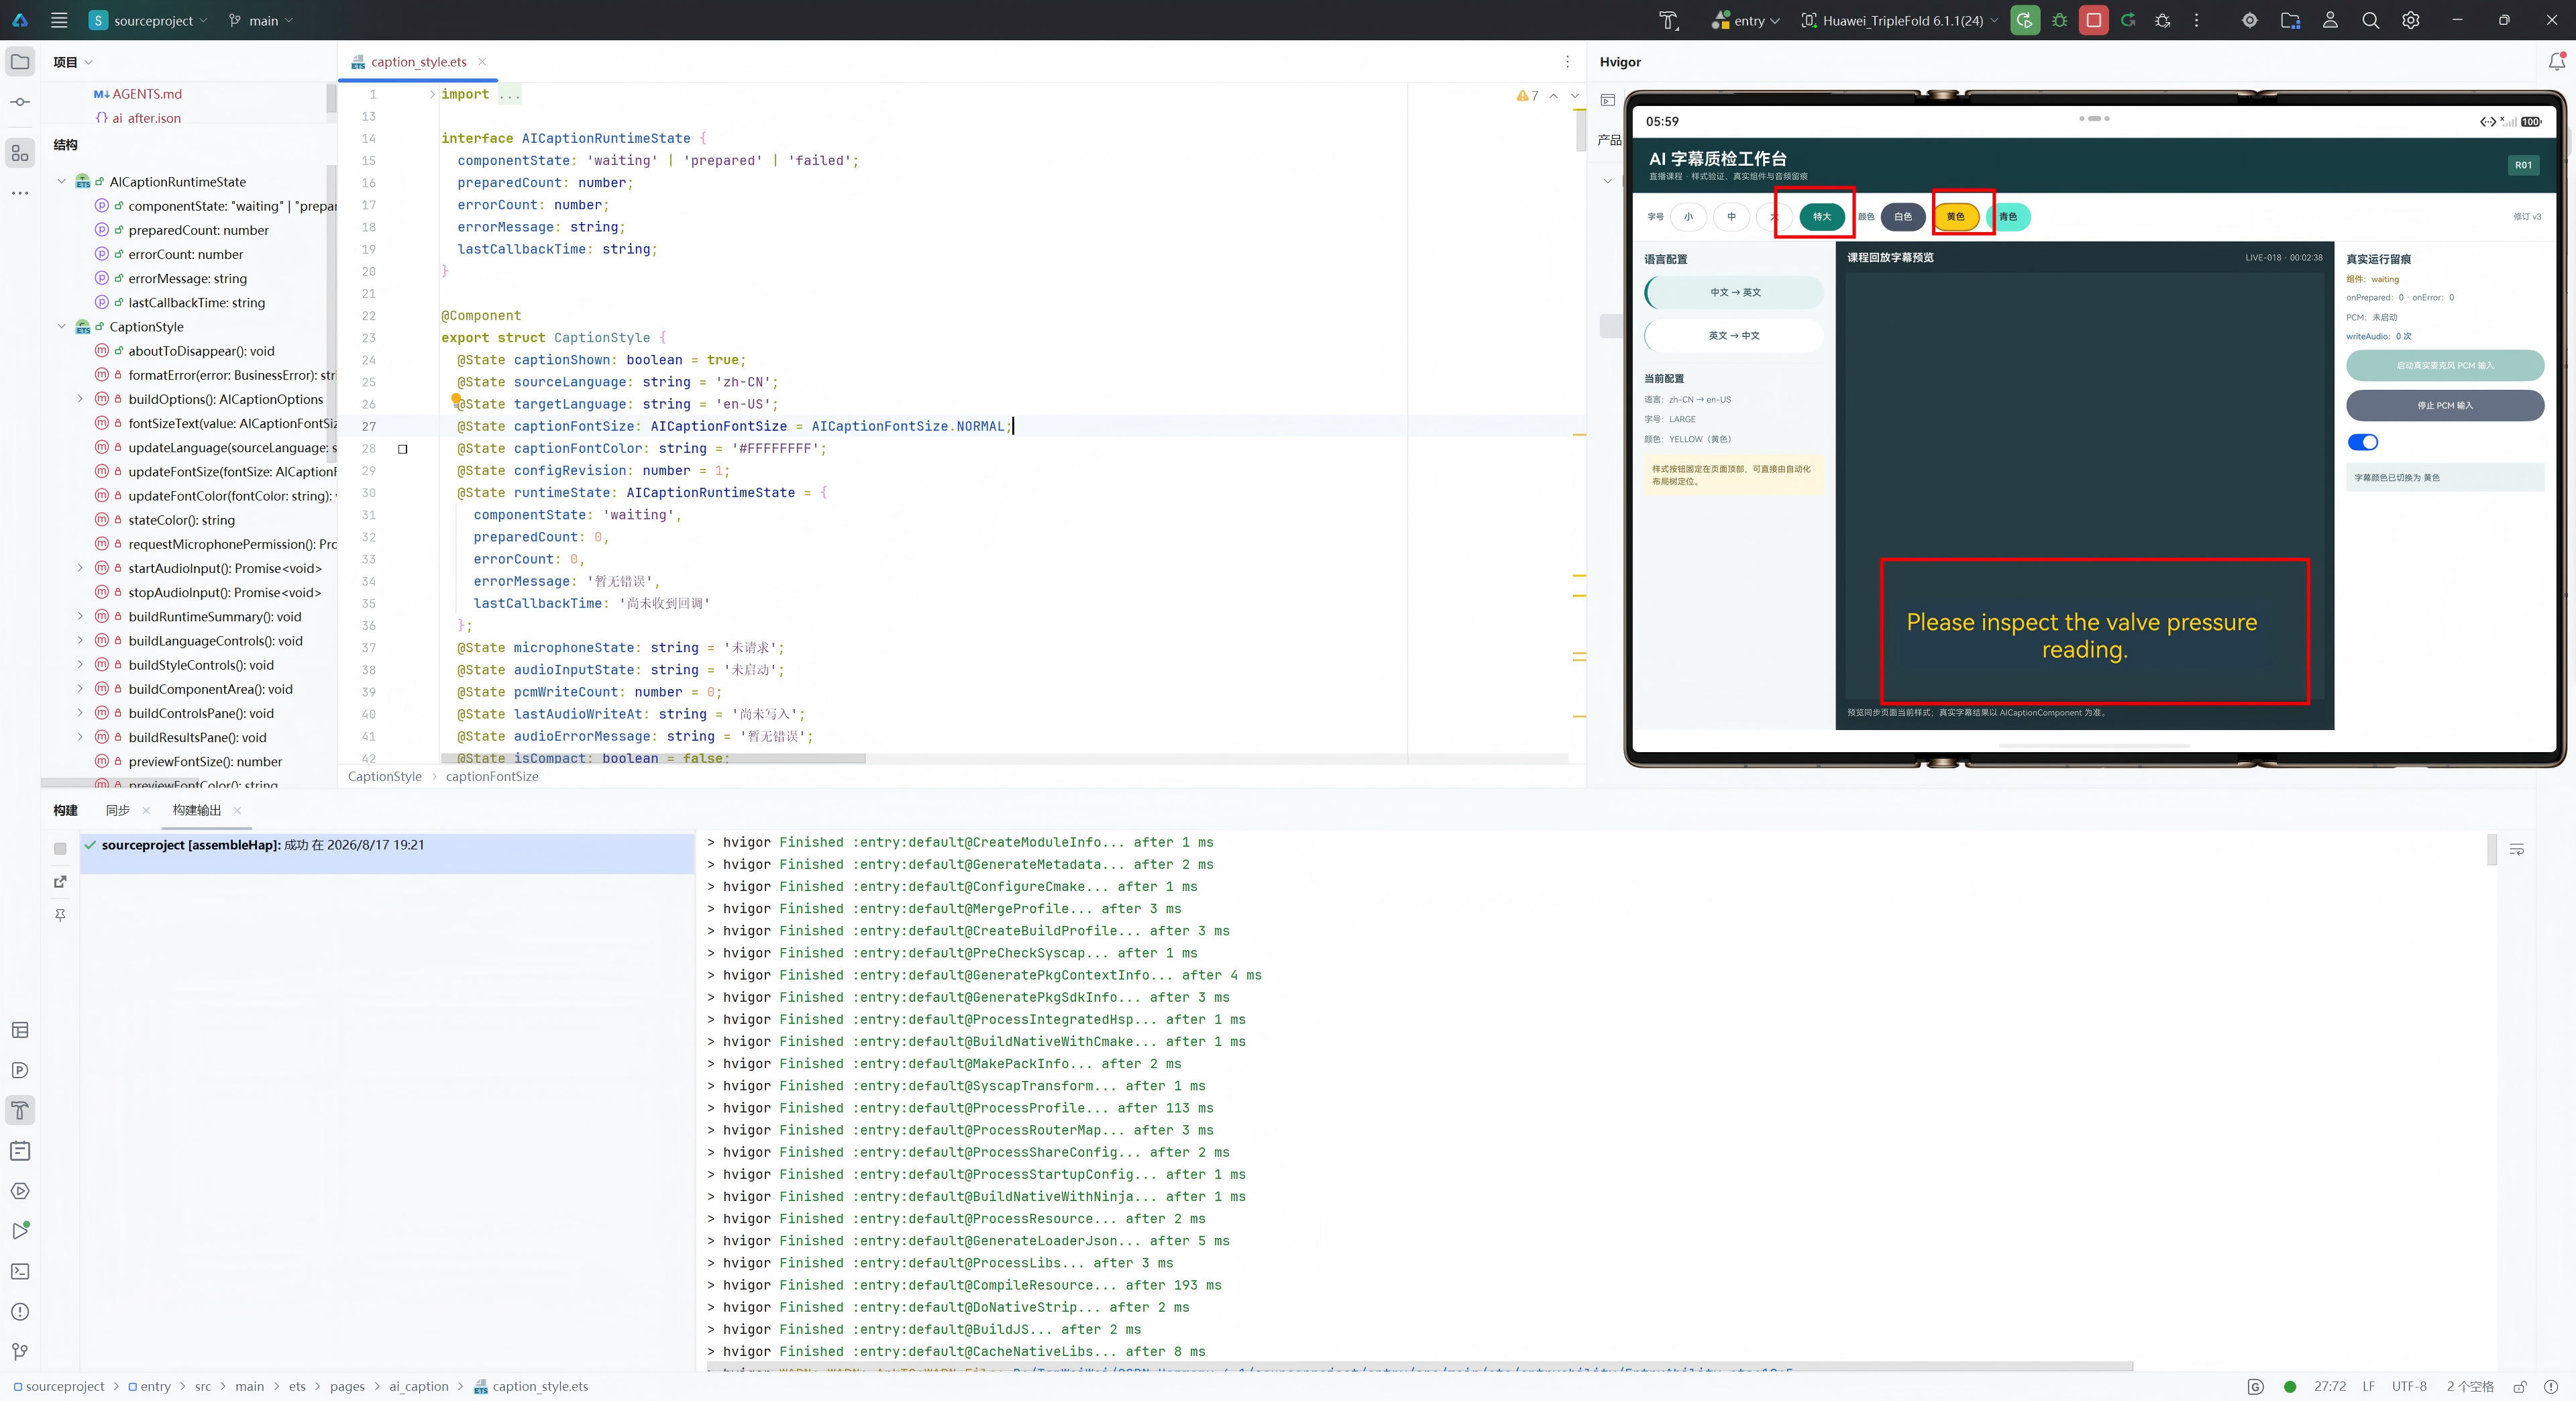Viewport: 2576px width, 1401px height.
Task: Open the more actions vertical dots
Action: [x=2196, y=20]
